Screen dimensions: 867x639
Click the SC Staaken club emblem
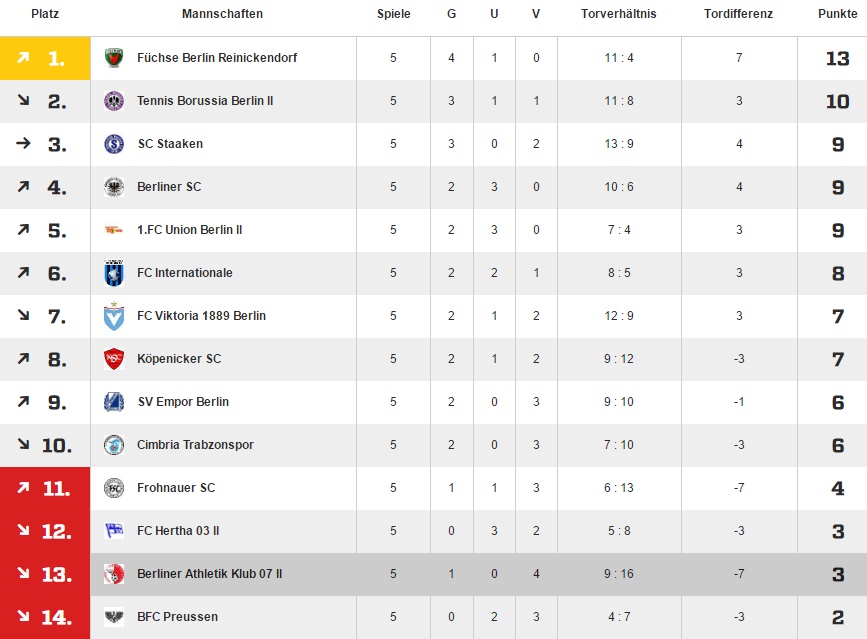point(114,144)
